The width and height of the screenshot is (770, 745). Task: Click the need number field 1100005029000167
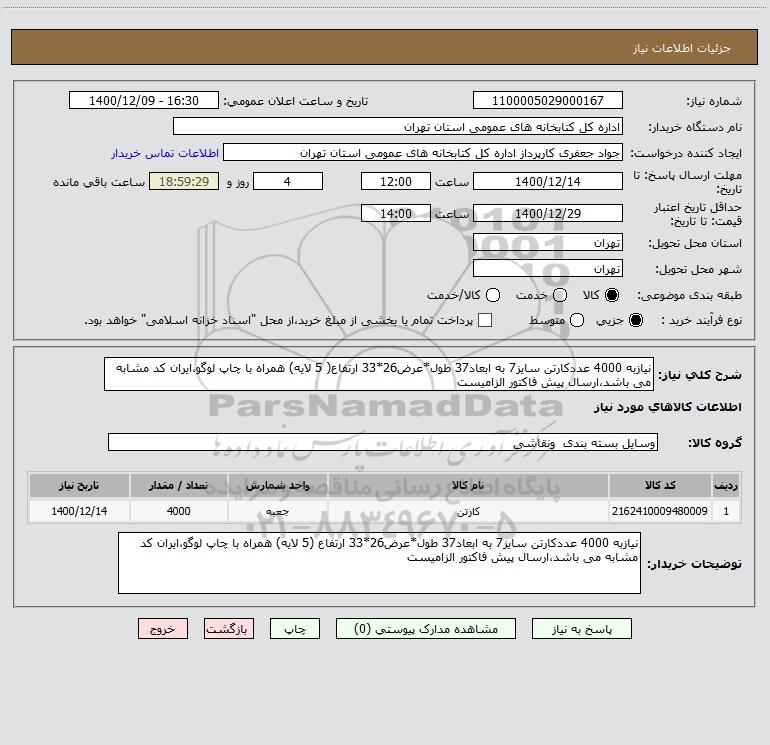point(548,101)
